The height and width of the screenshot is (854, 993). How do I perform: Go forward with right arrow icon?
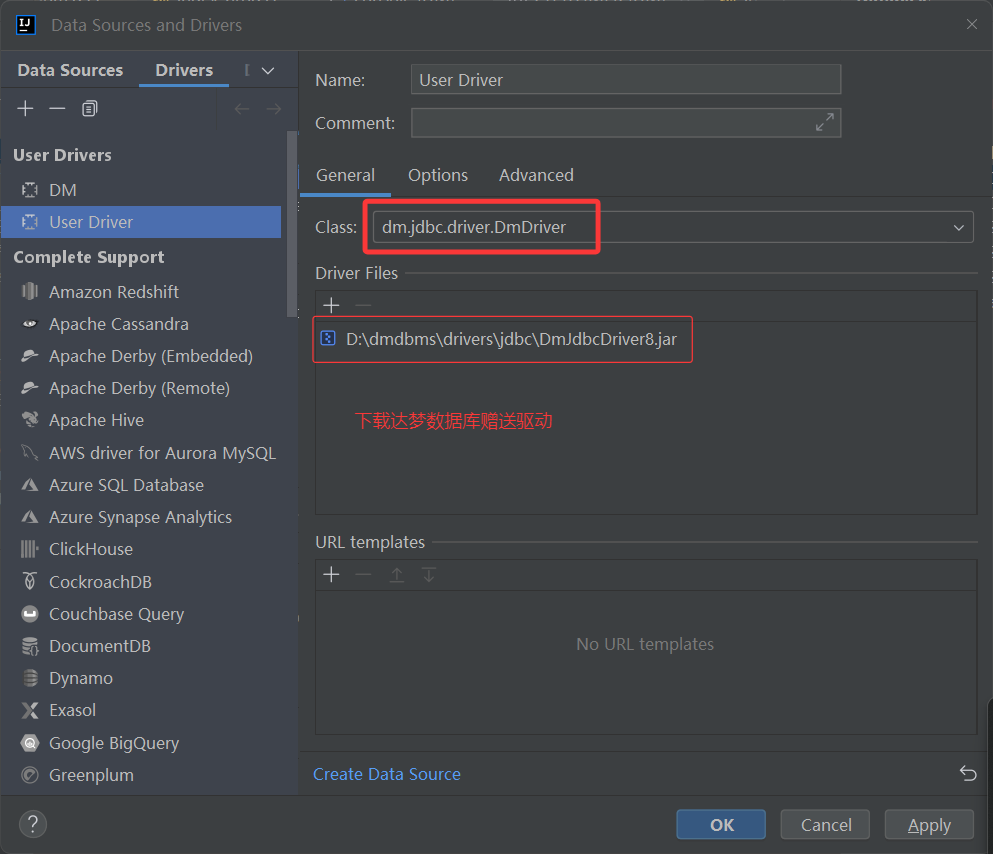tap(274, 109)
